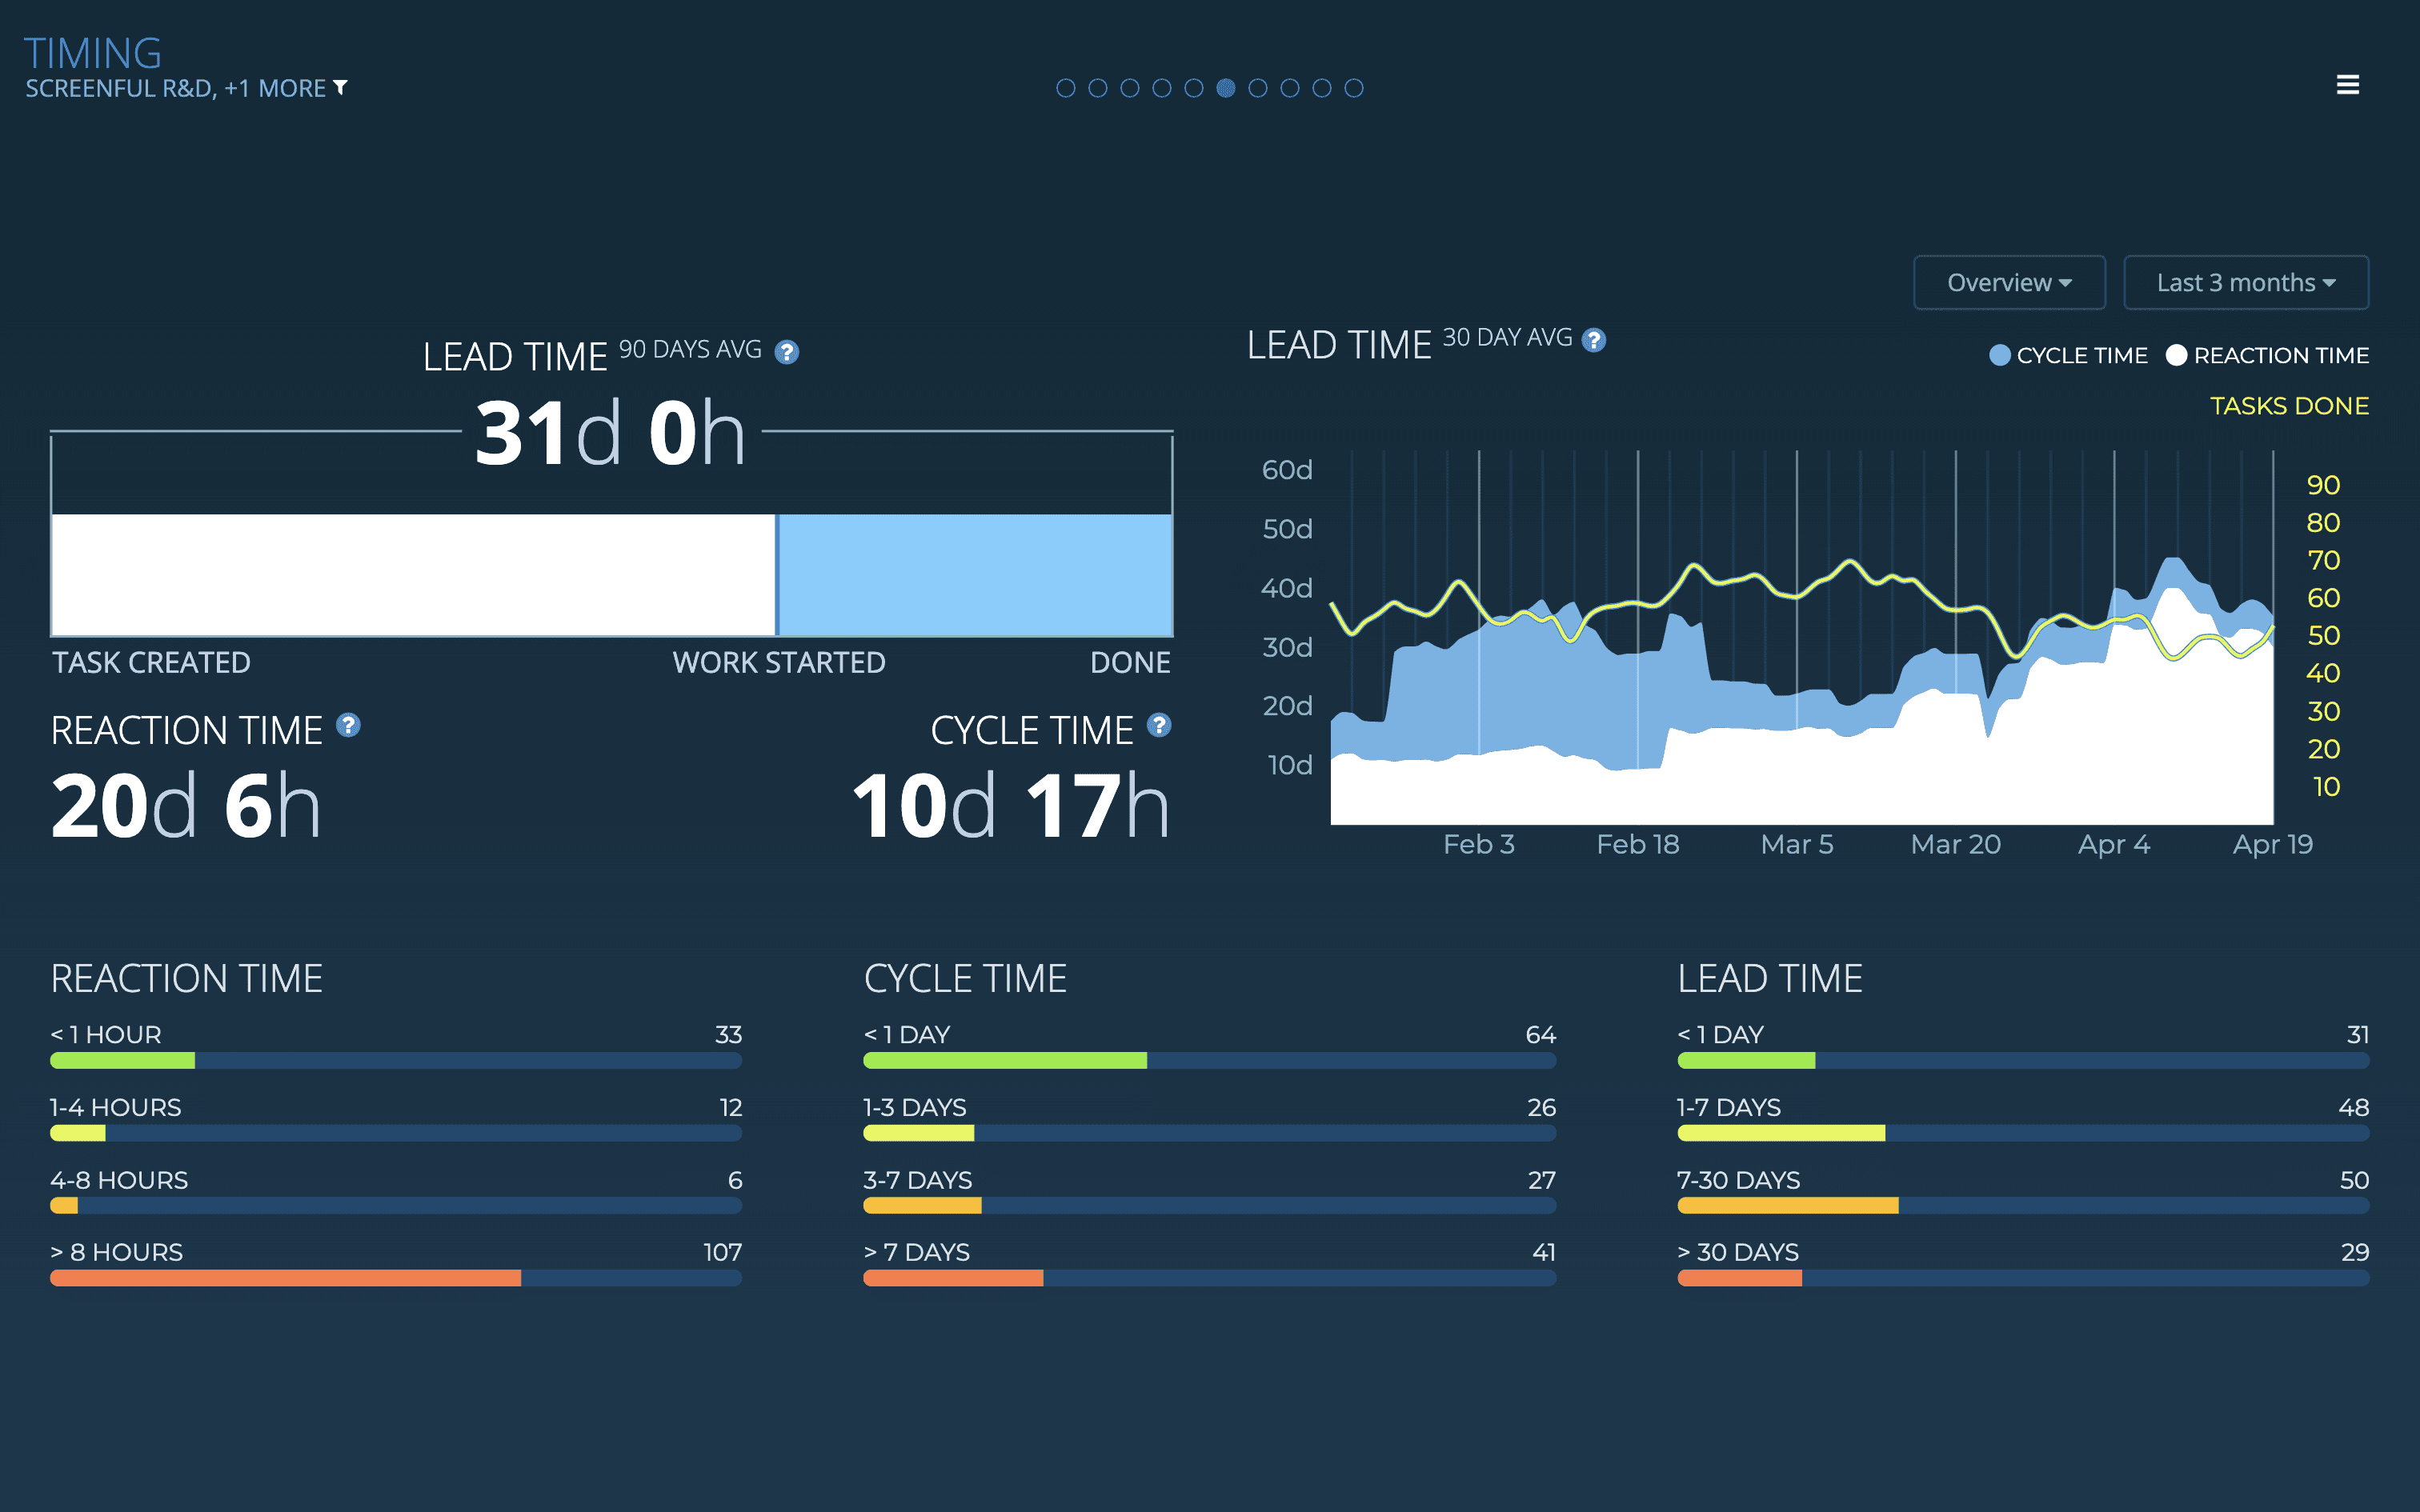Image resolution: width=2420 pixels, height=1512 pixels.
Task: Click the filter icon beside +1 MORE
Action: [x=341, y=88]
